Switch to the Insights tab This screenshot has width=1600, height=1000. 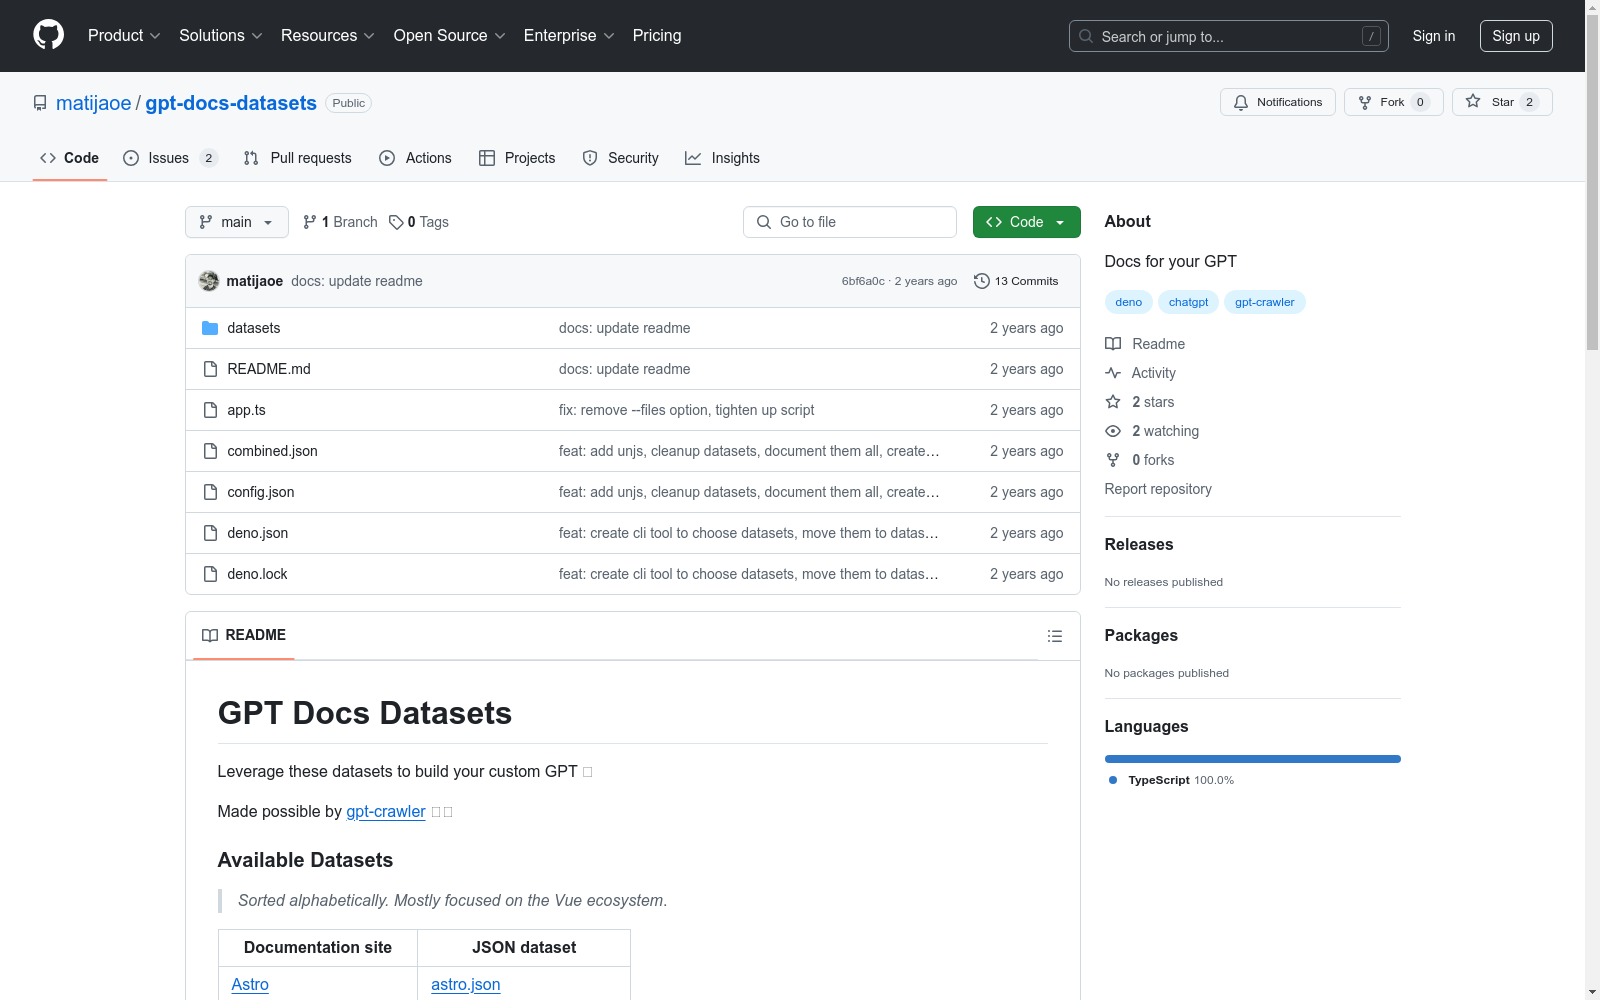click(x=722, y=158)
